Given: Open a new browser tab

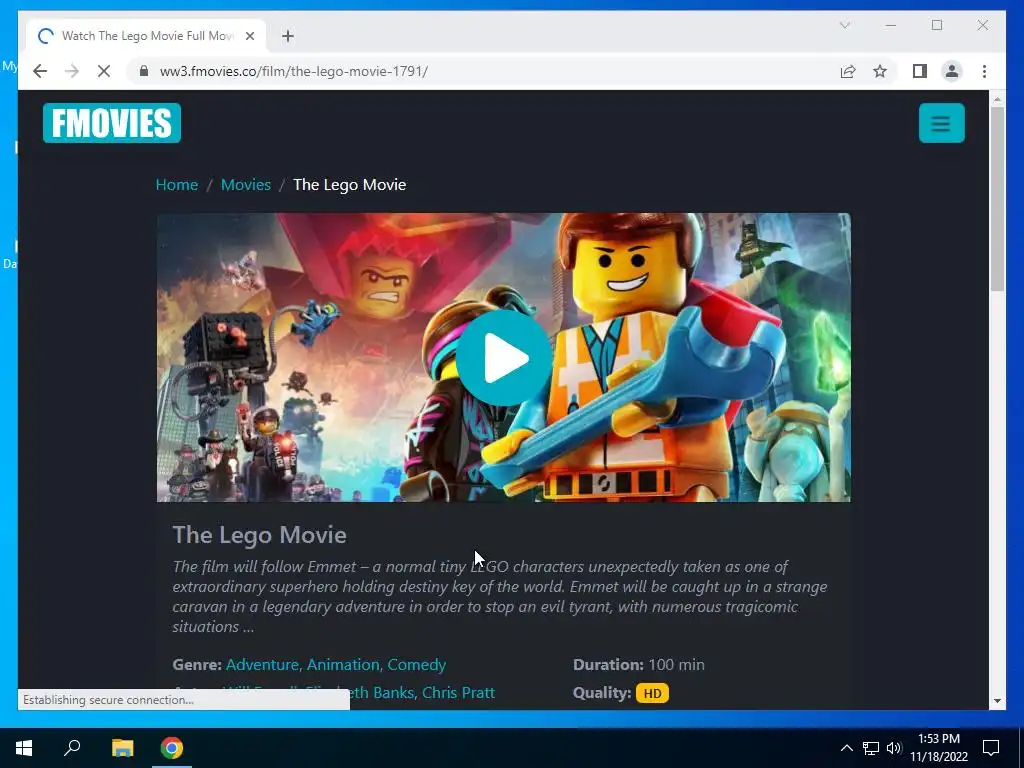Looking at the screenshot, I should point(288,36).
